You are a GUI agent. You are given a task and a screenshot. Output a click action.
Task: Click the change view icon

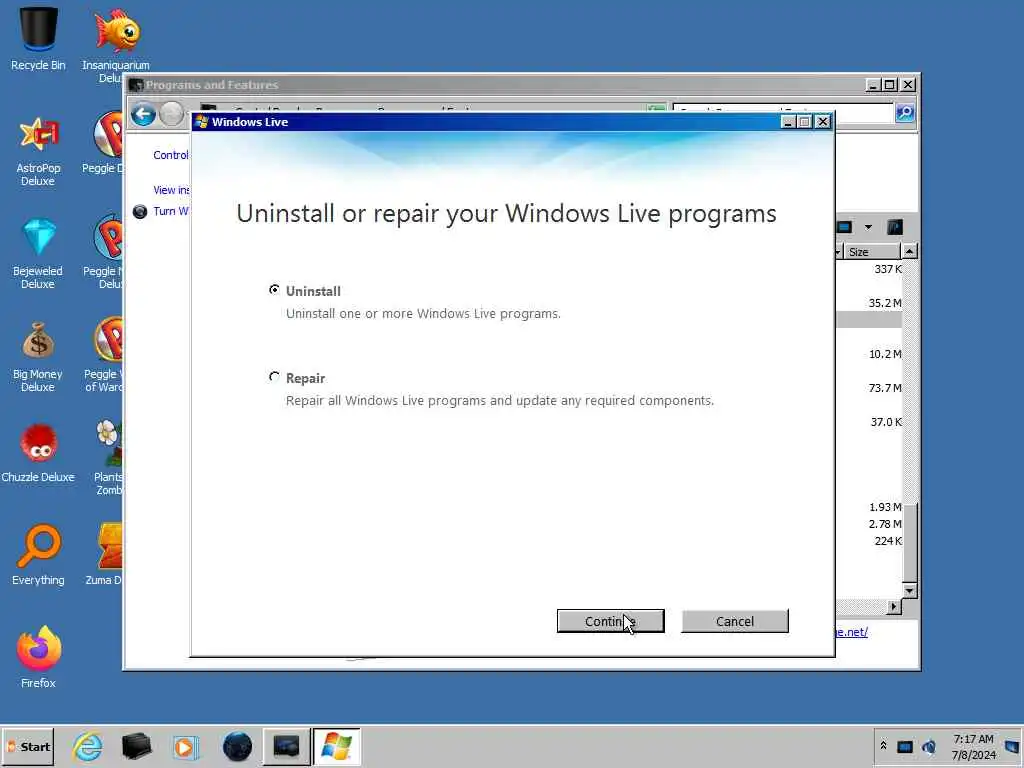(844, 227)
